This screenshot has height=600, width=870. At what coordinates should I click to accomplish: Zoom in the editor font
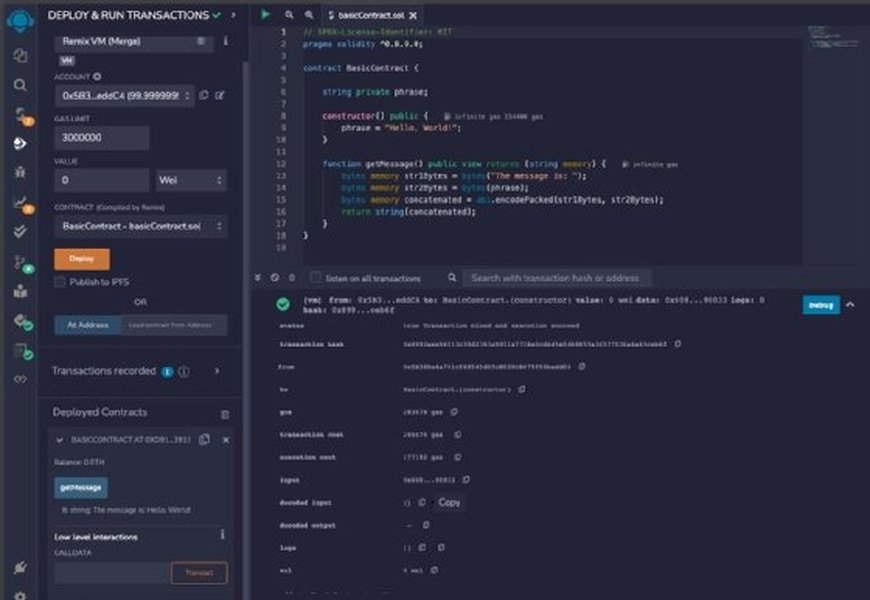click(309, 15)
